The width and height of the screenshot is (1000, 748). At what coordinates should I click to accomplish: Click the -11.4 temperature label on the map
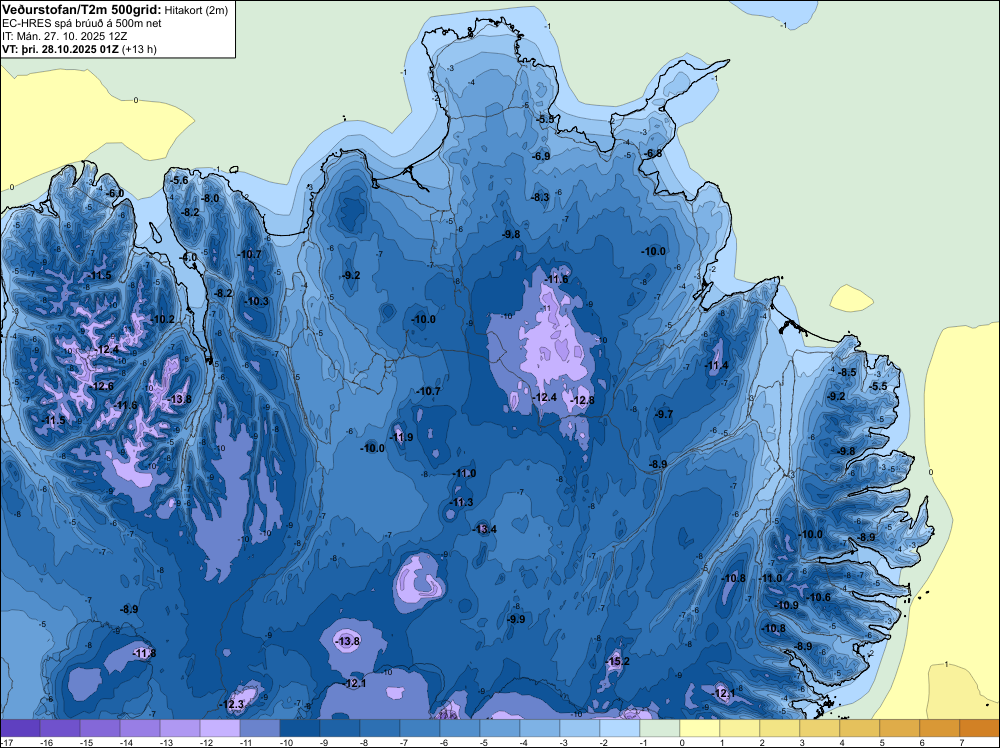(x=716, y=365)
